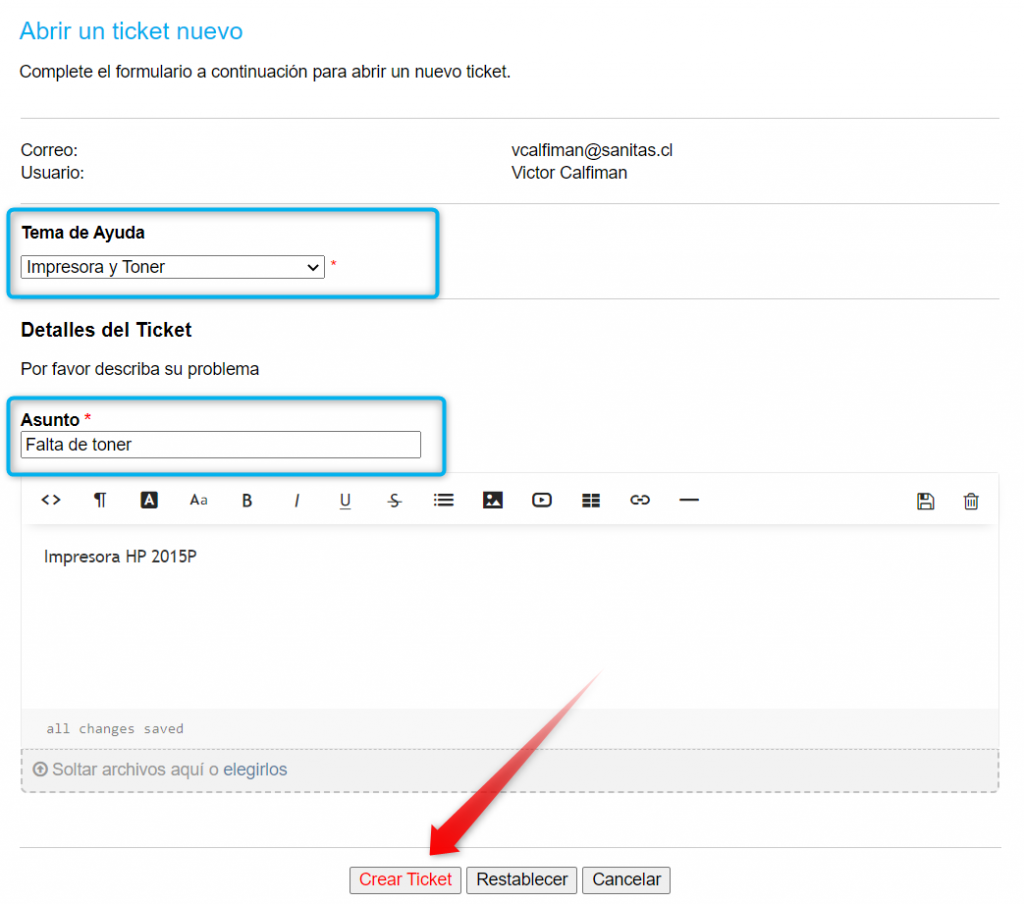This screenshot has width=1024, height=904.
Task: Open font size options
Action: click(198, 500)
